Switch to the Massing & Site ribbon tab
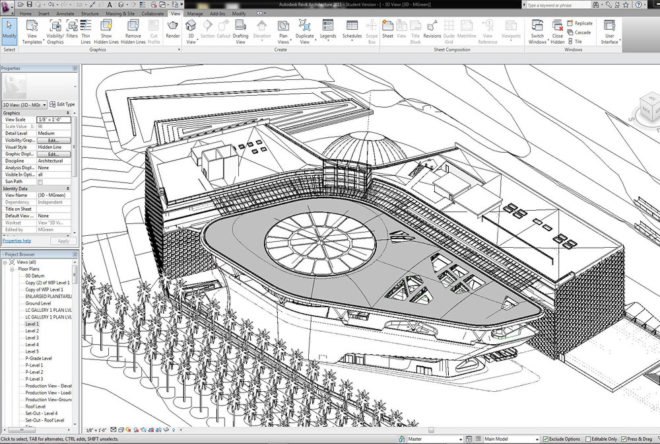 click(120, 13)
